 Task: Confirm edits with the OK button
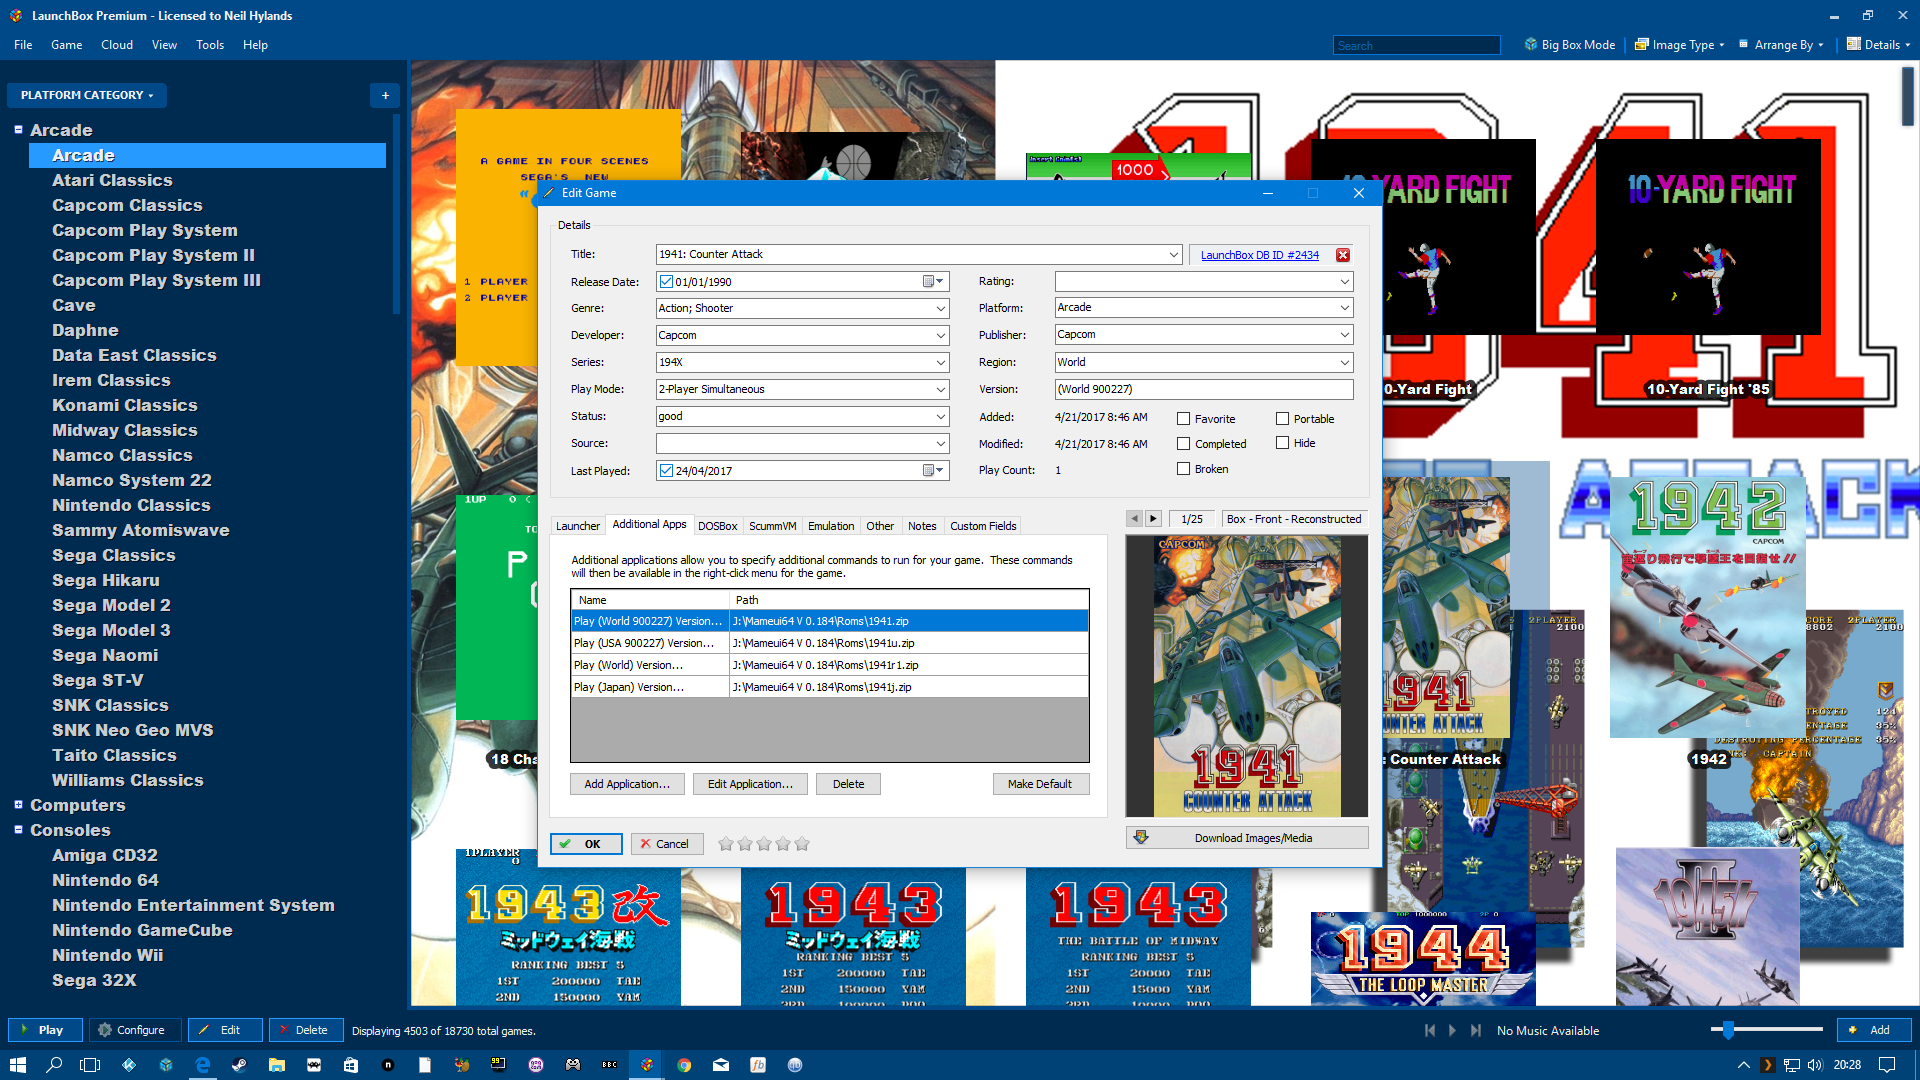tap(586, 844)
